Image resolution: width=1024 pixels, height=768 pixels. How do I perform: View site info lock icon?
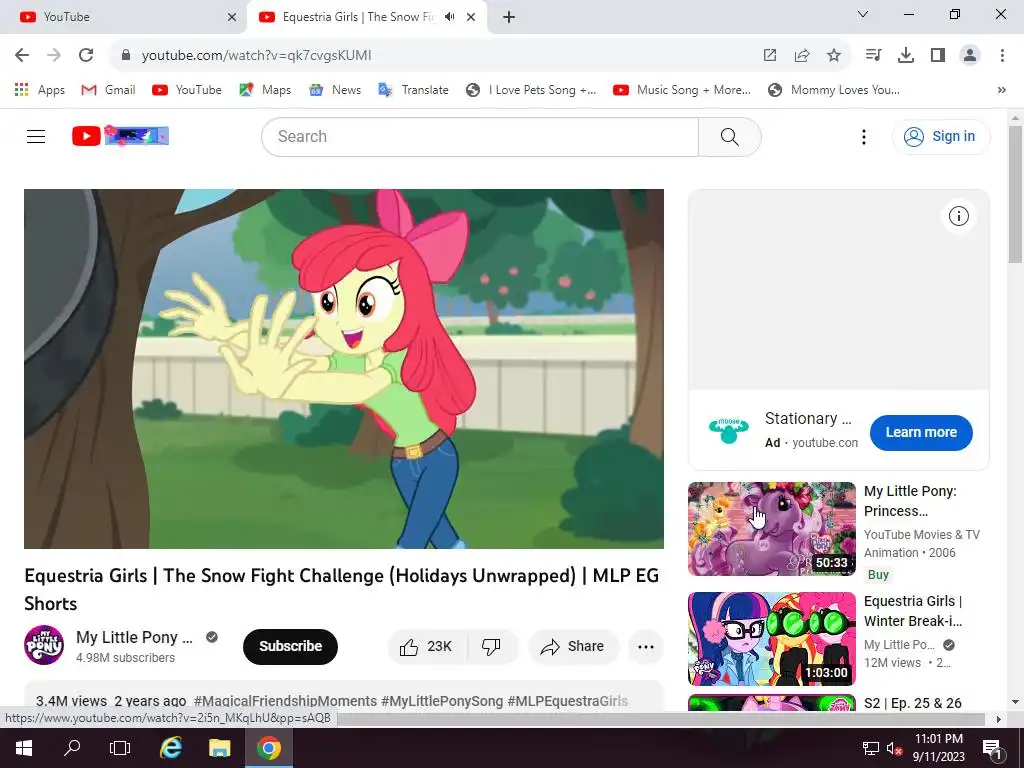click(126, 55)
